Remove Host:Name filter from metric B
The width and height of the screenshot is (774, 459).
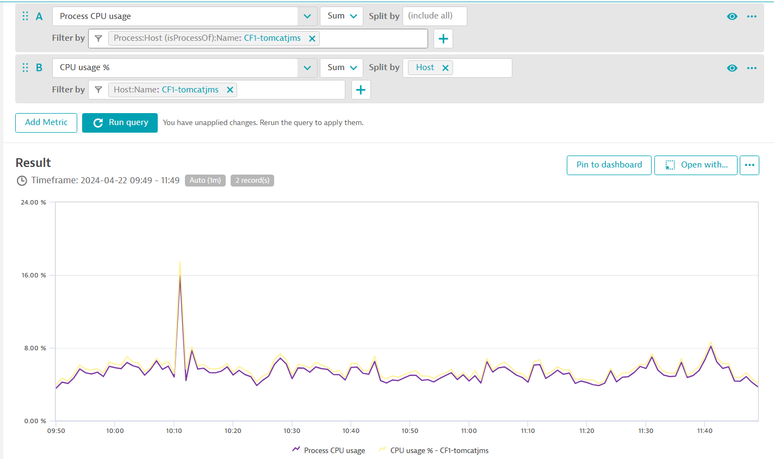230,90
